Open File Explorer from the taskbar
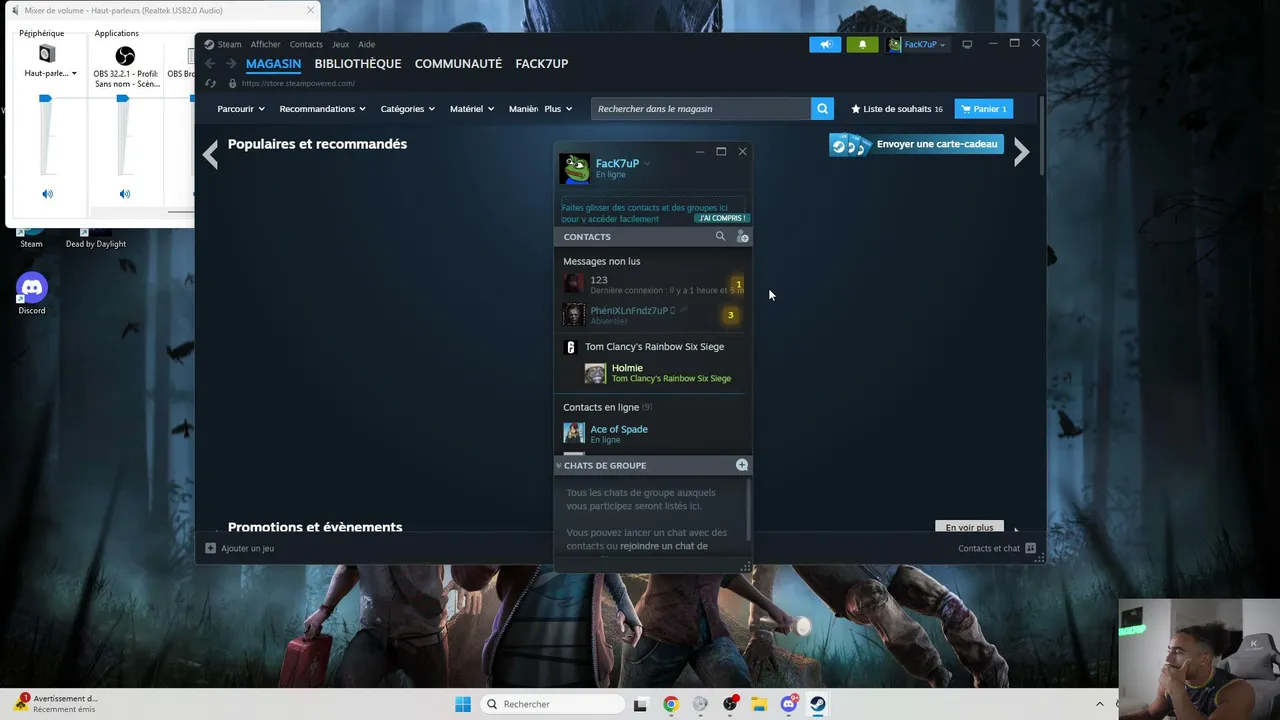 pyautogui.click(x=759, y=704)
